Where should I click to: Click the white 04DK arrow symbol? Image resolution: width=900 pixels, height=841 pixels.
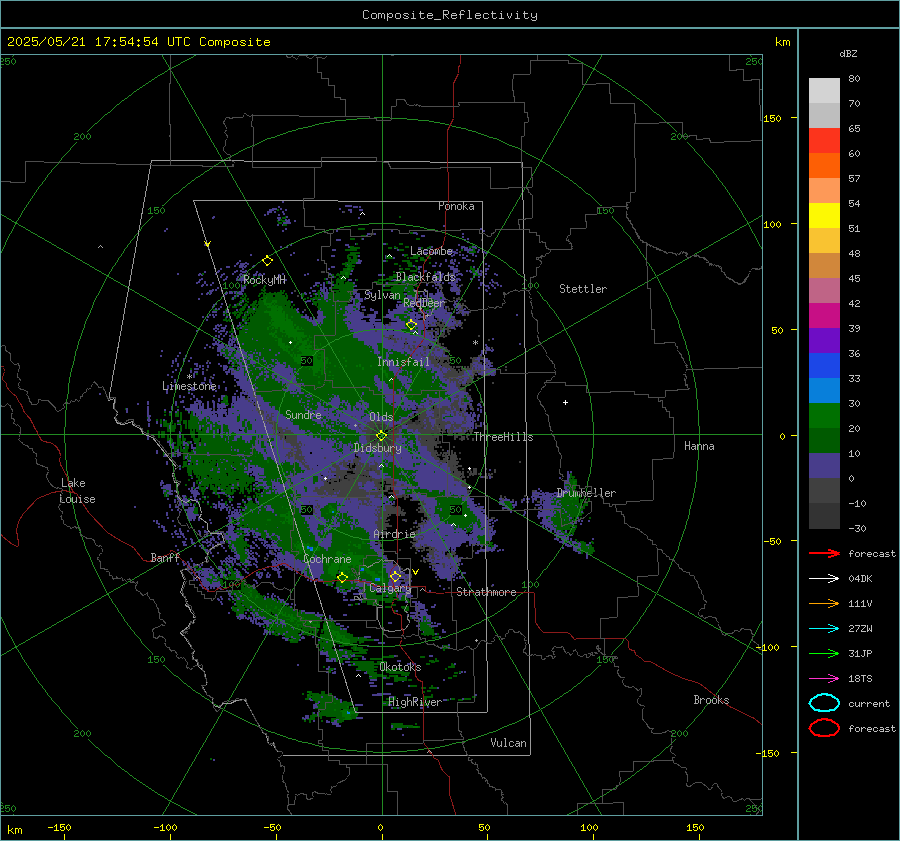[824, 578]
